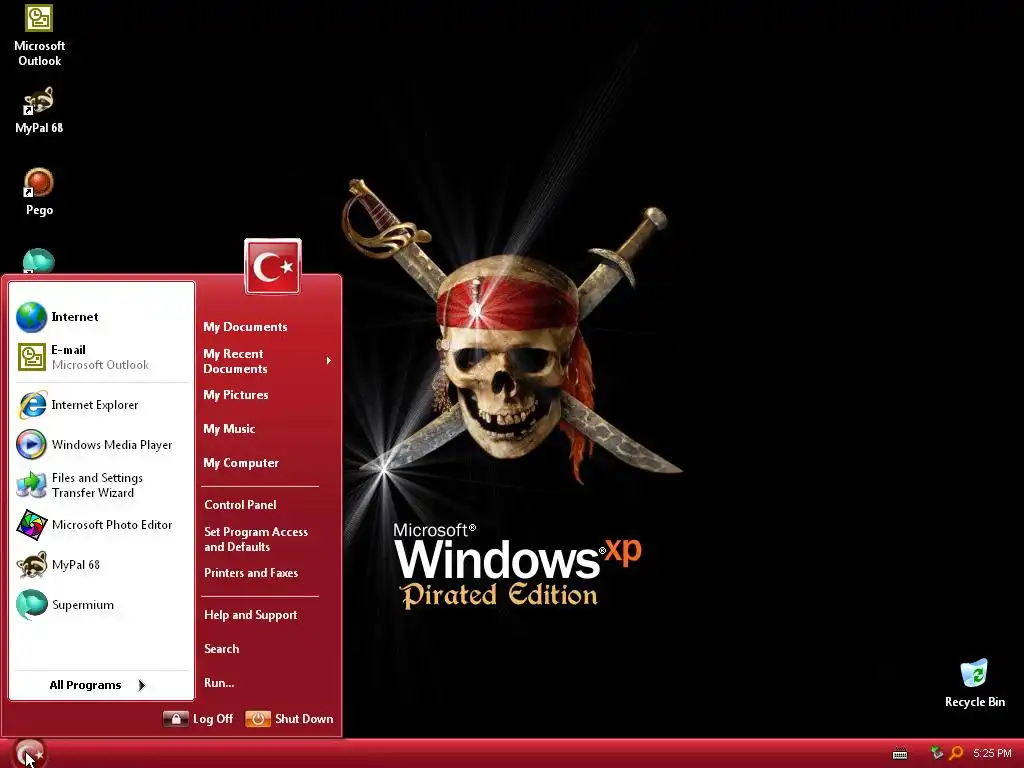Open Search from Start menu
This screenshot has width=1024, height=768.
pyautogui.click(x=221, y=649)
